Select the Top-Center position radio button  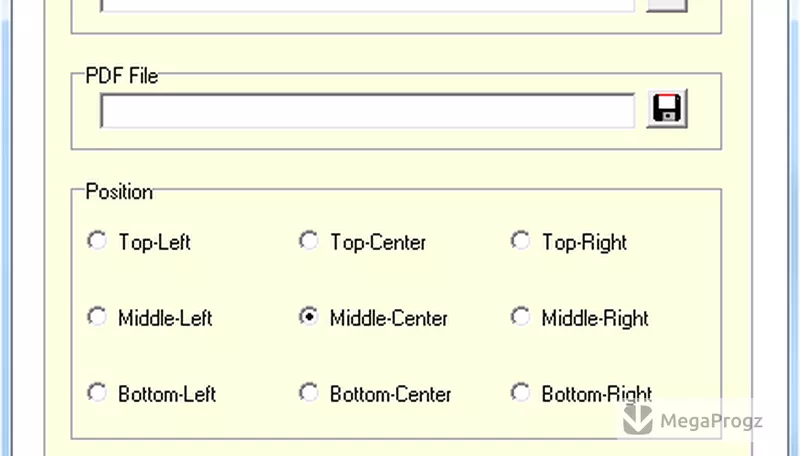309,240
